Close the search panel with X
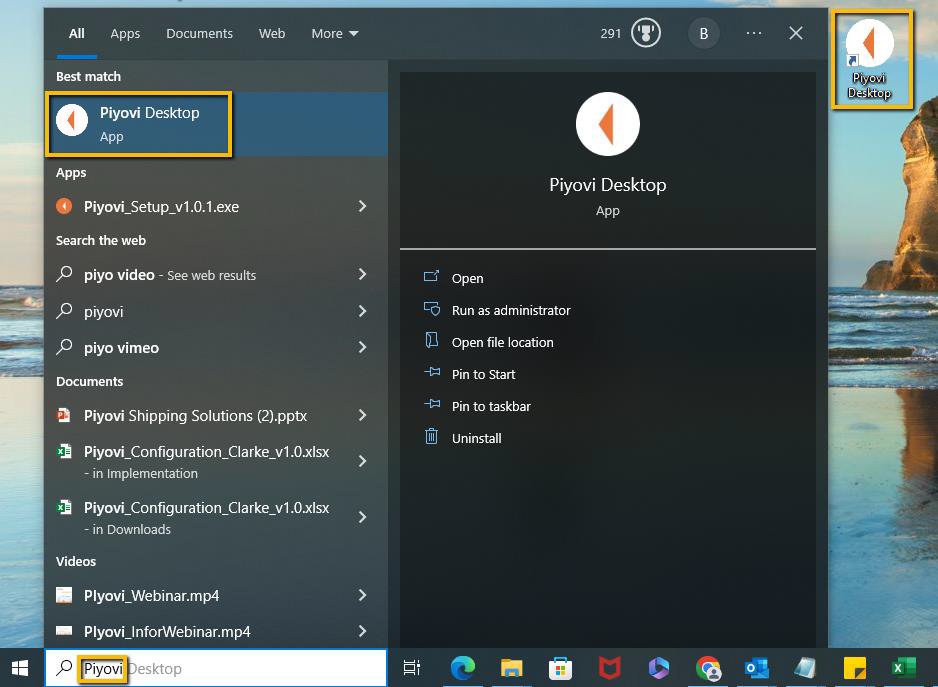The height and width of the screenshot is (687, 938). (x=796, y=33)
